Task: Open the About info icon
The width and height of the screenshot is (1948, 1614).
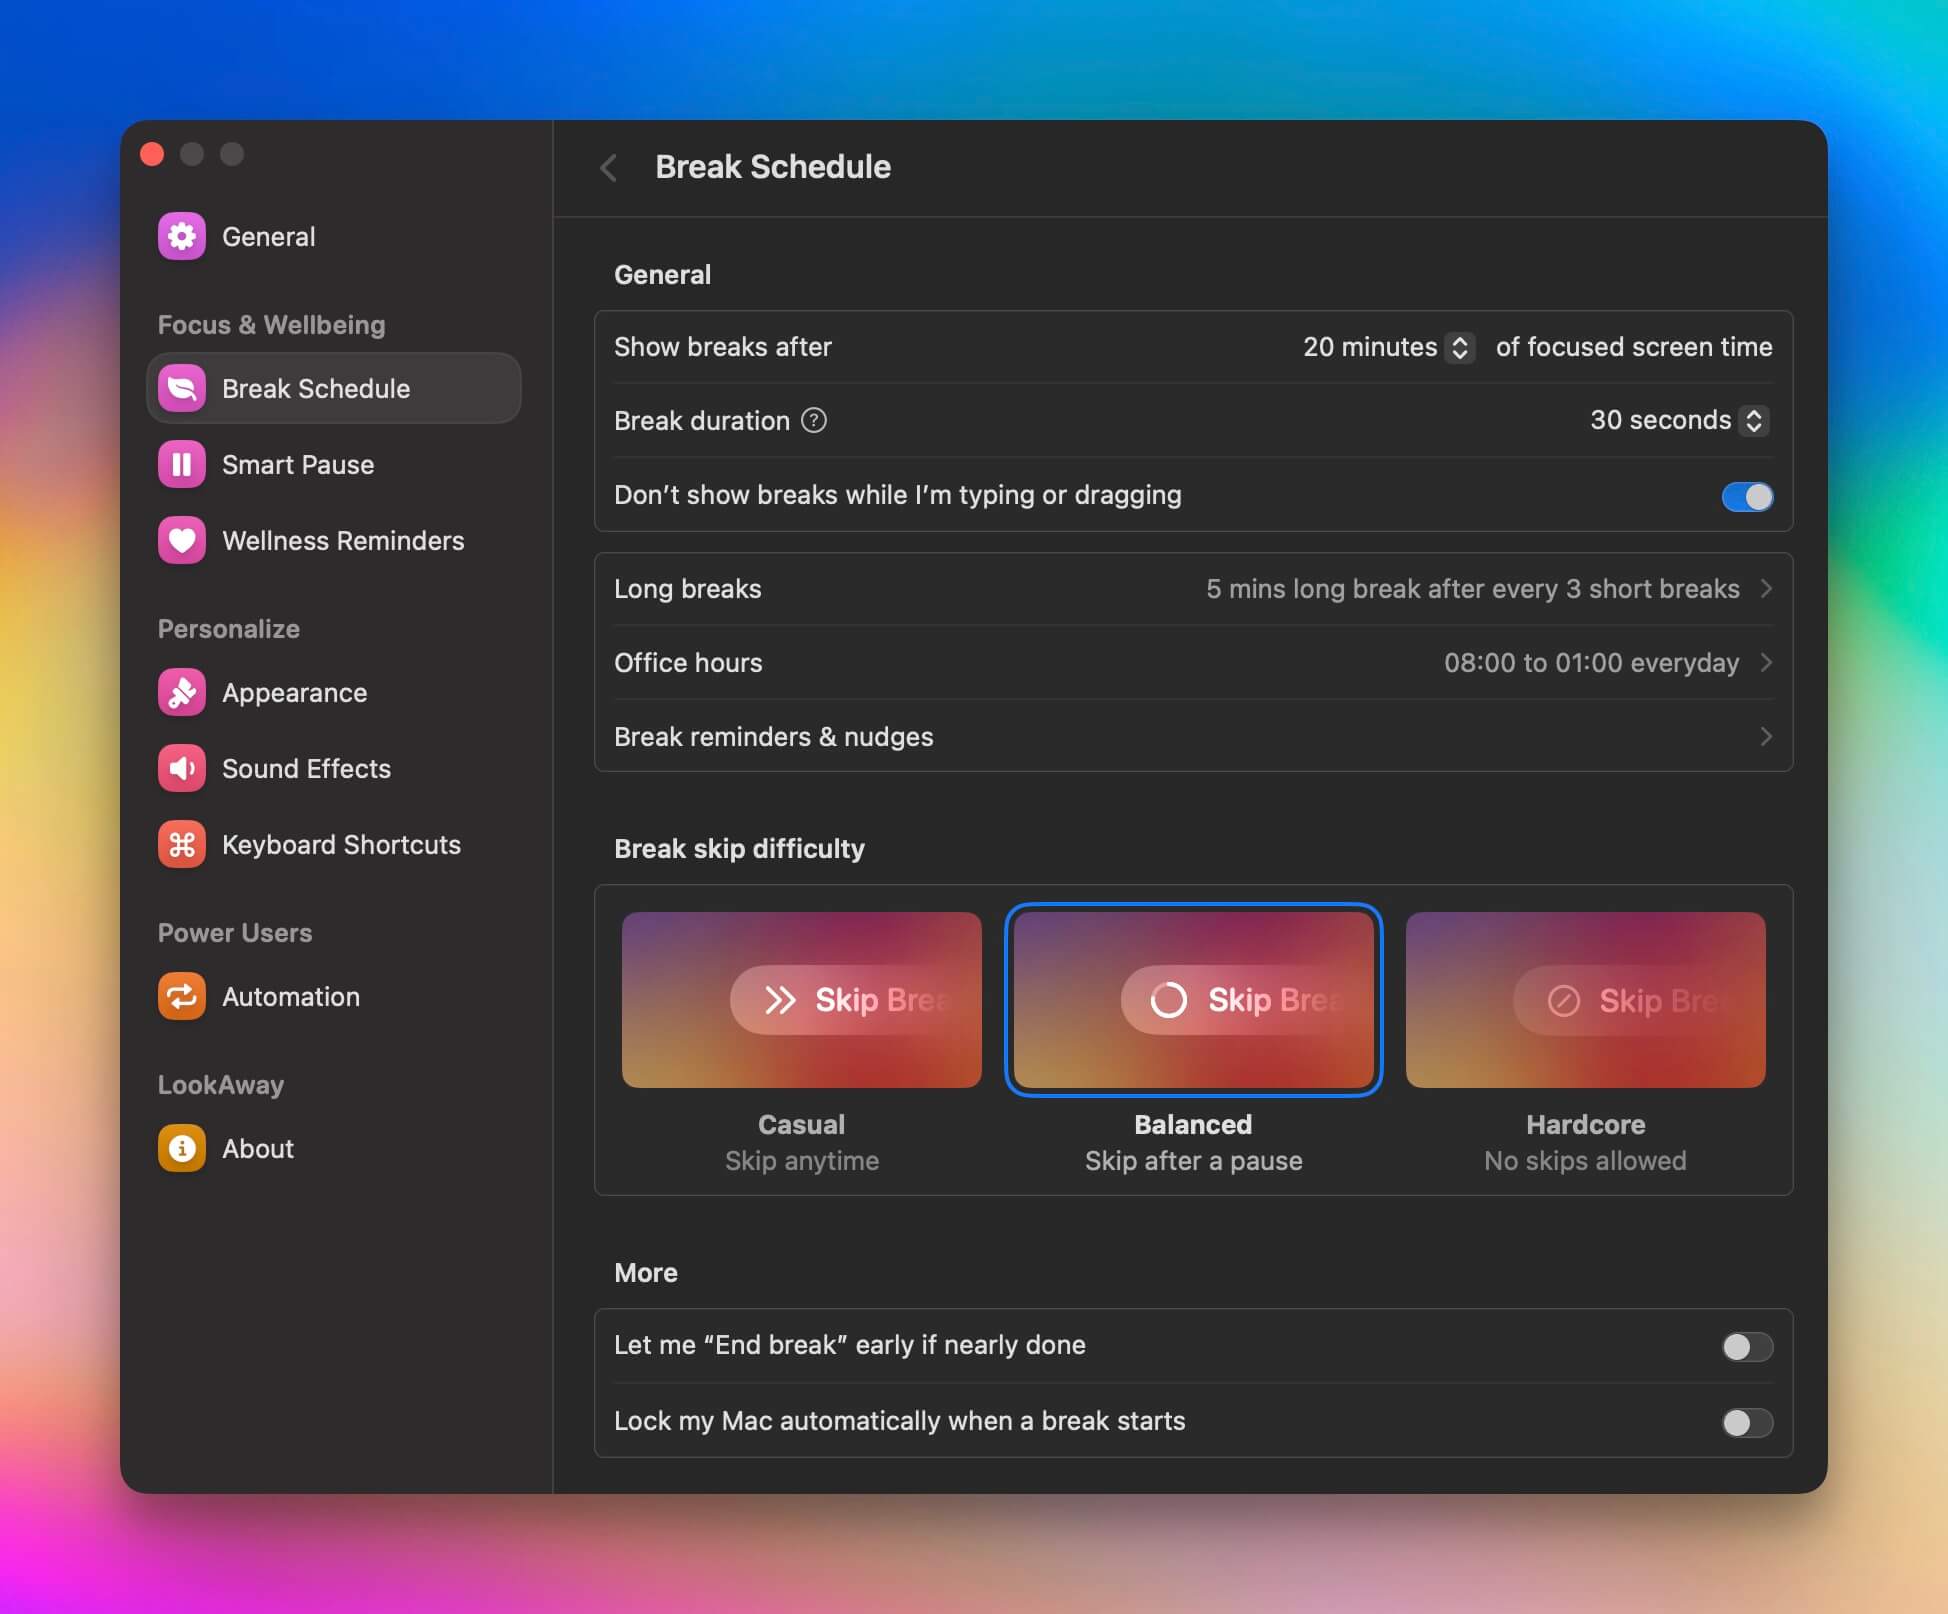Action: [181, 1148]
